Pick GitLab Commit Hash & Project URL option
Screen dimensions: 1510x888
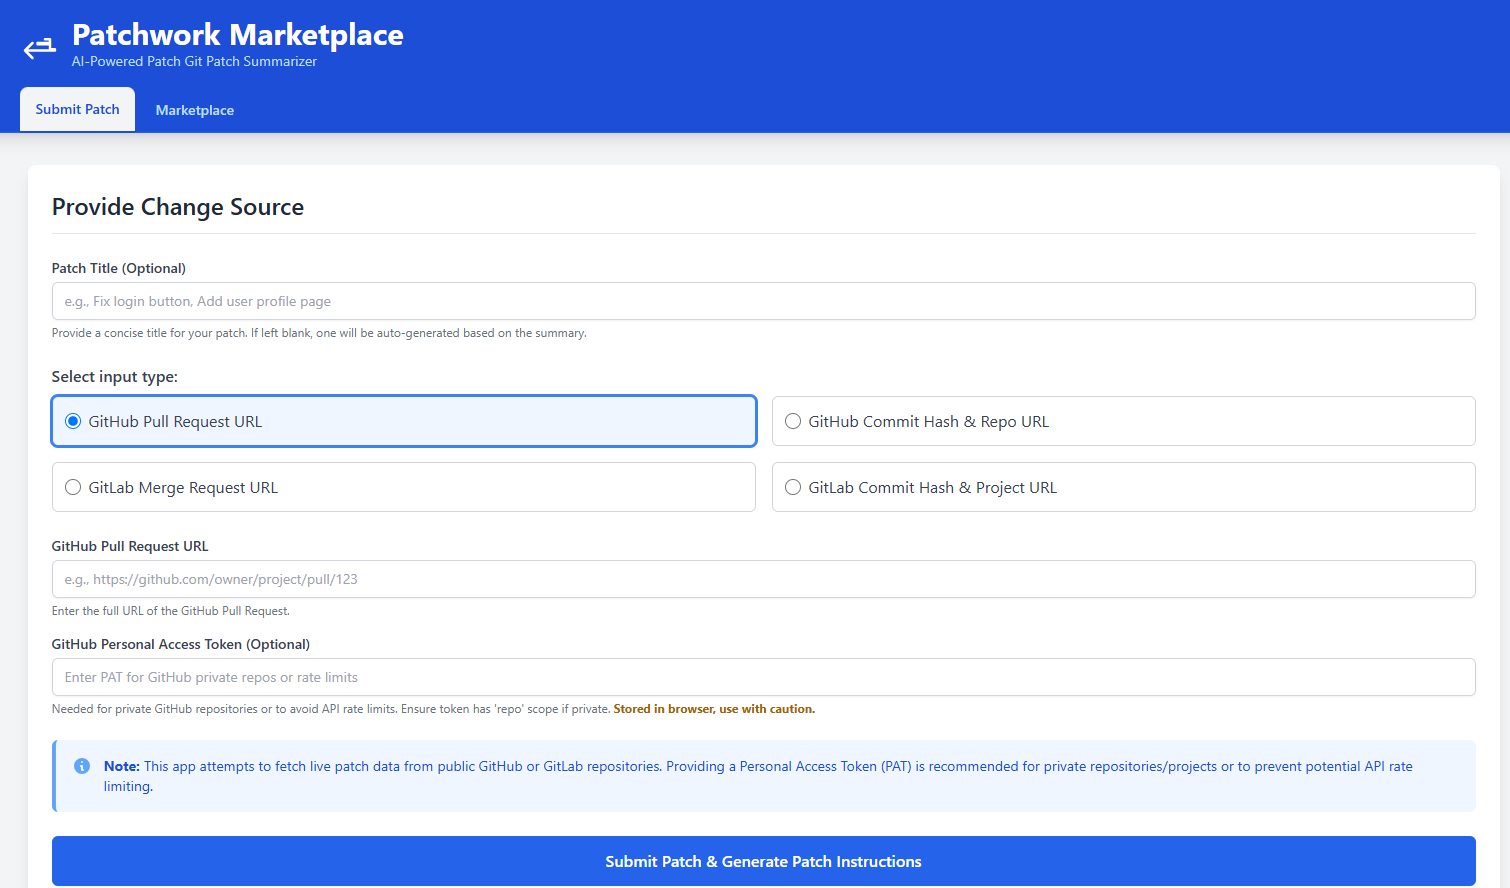[x=1123, y=487]
